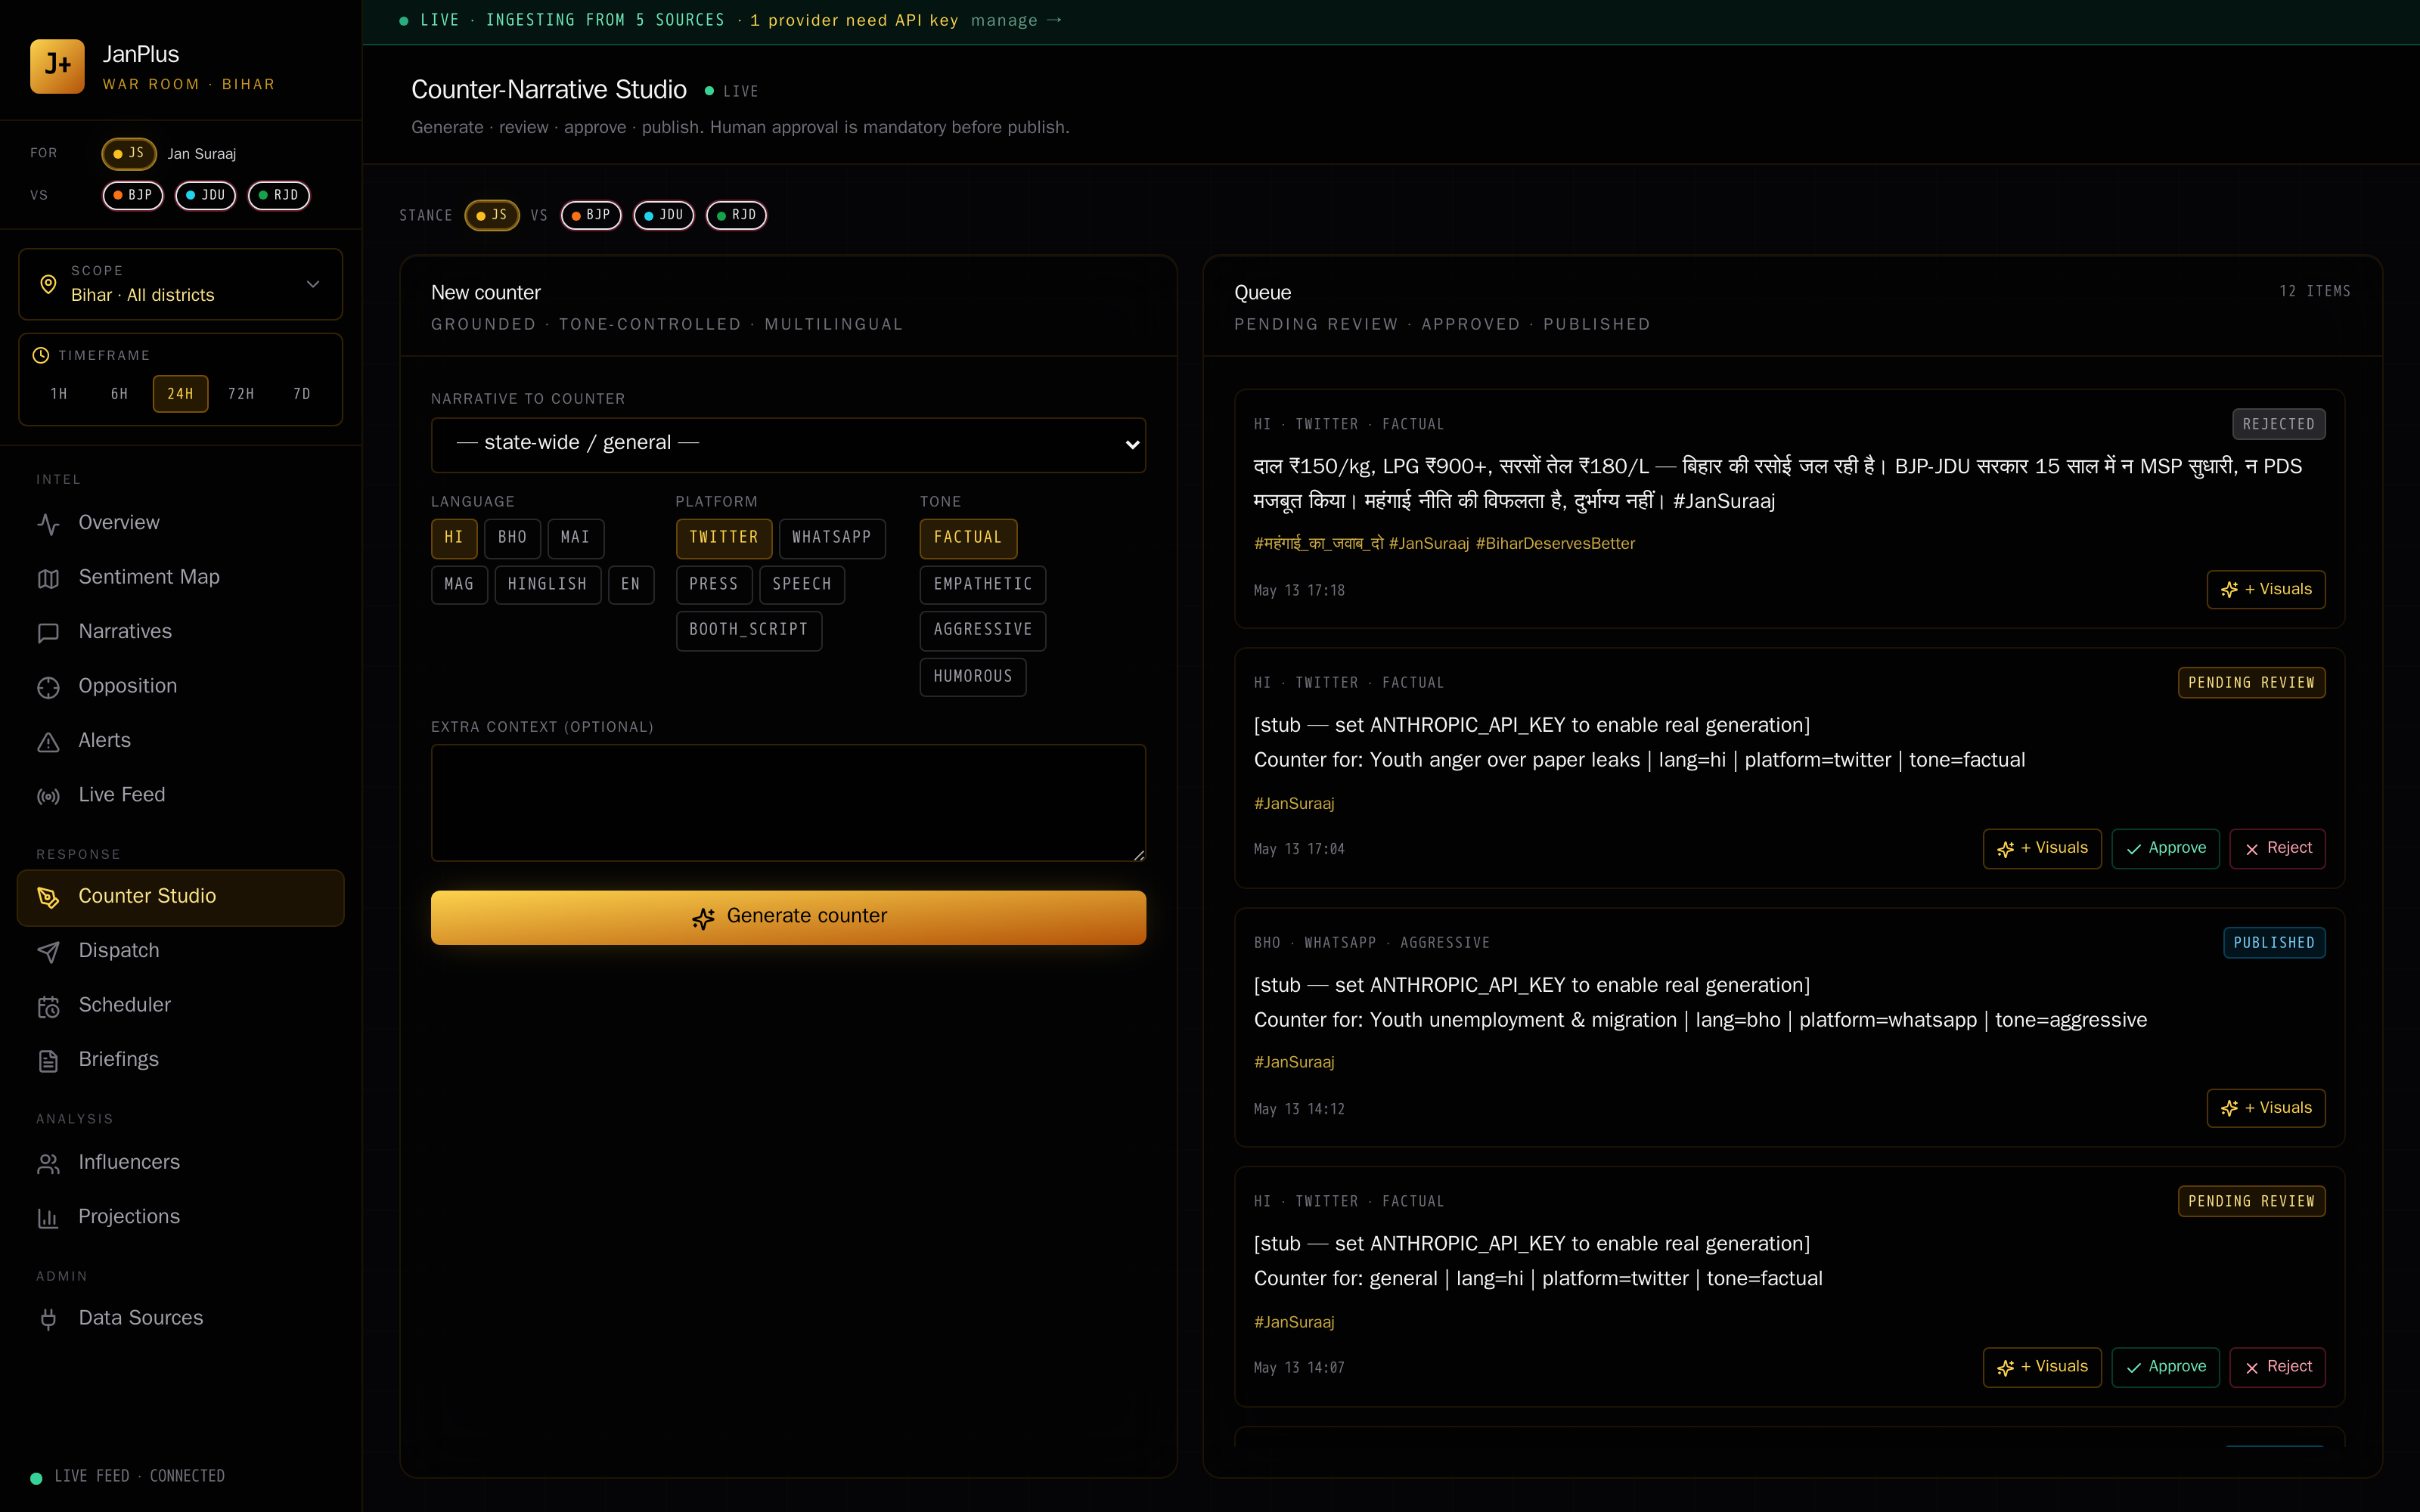Click the Sentiment Map icon

[48, 578]
